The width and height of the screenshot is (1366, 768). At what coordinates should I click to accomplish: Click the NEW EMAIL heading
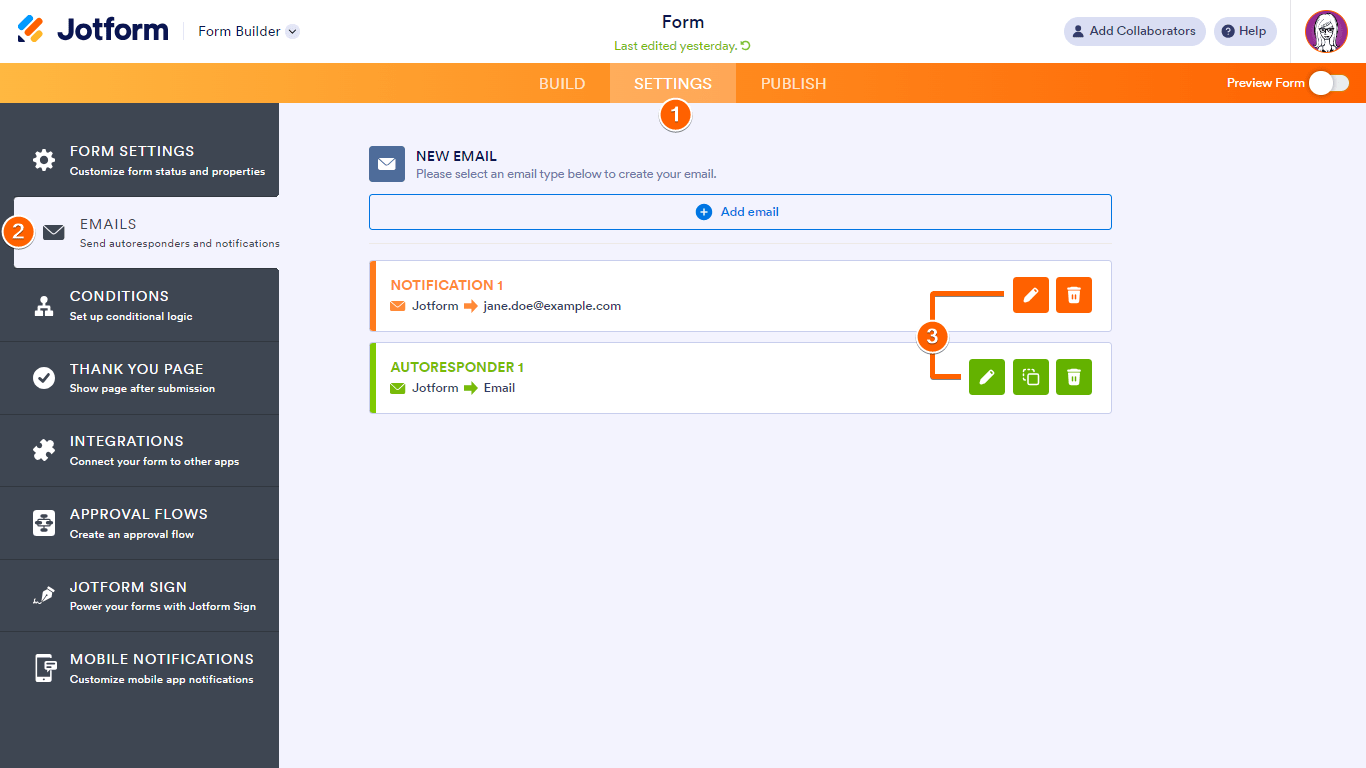point(456,156)
